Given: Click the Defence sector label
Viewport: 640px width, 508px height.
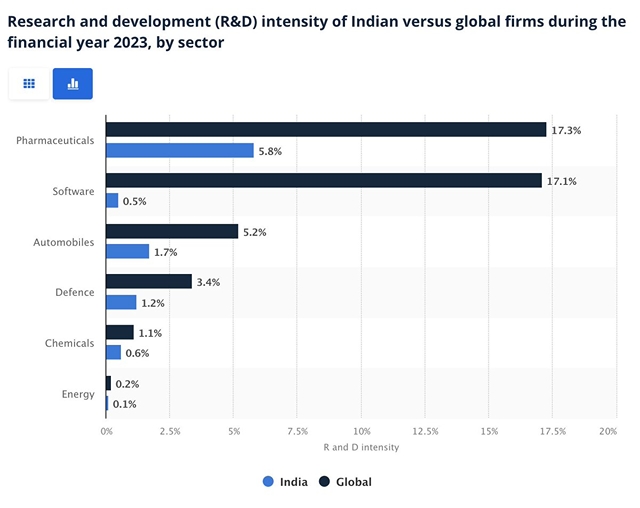Looking at the screenshot, I should [75, 293].
